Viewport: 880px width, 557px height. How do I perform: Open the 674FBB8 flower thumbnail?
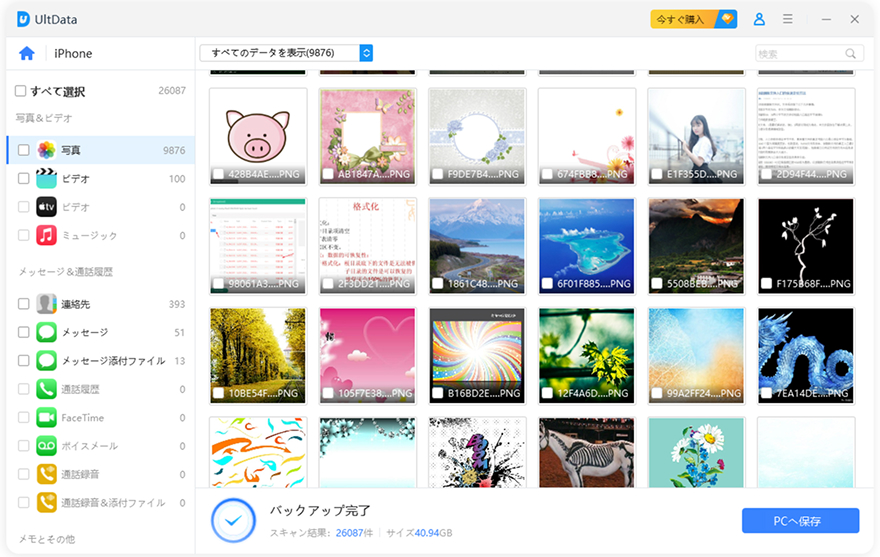(x=586, y=136)
